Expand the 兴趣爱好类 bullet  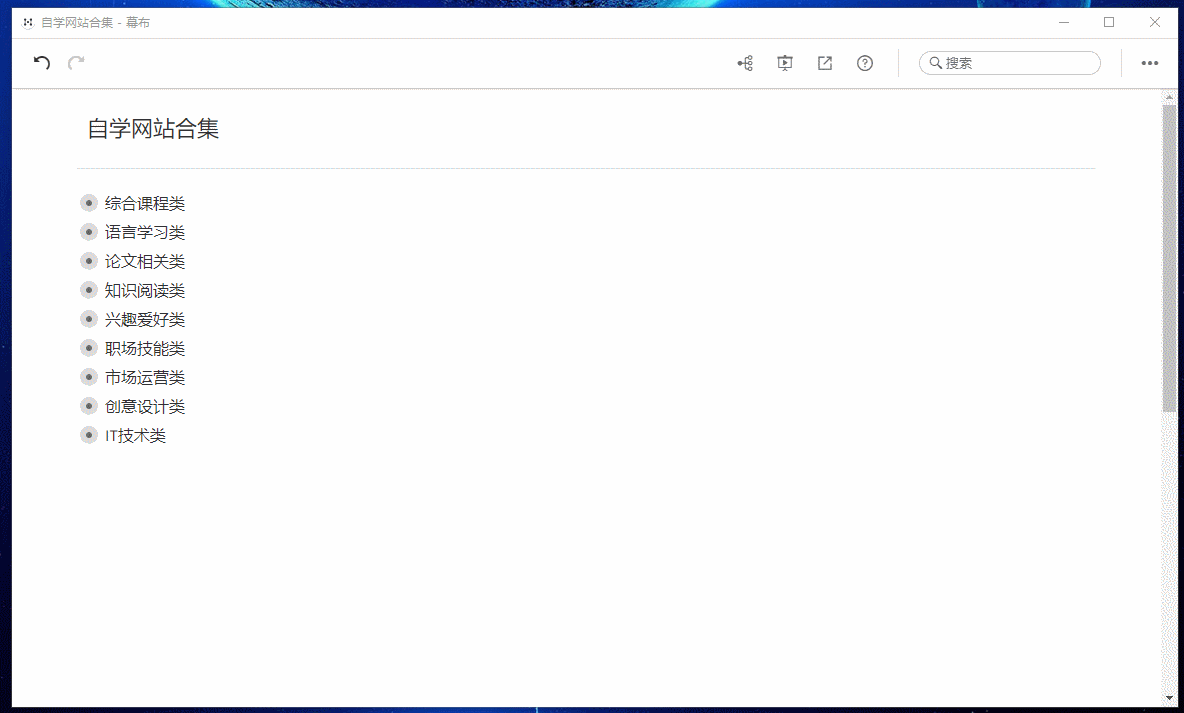tap(88, 319)
